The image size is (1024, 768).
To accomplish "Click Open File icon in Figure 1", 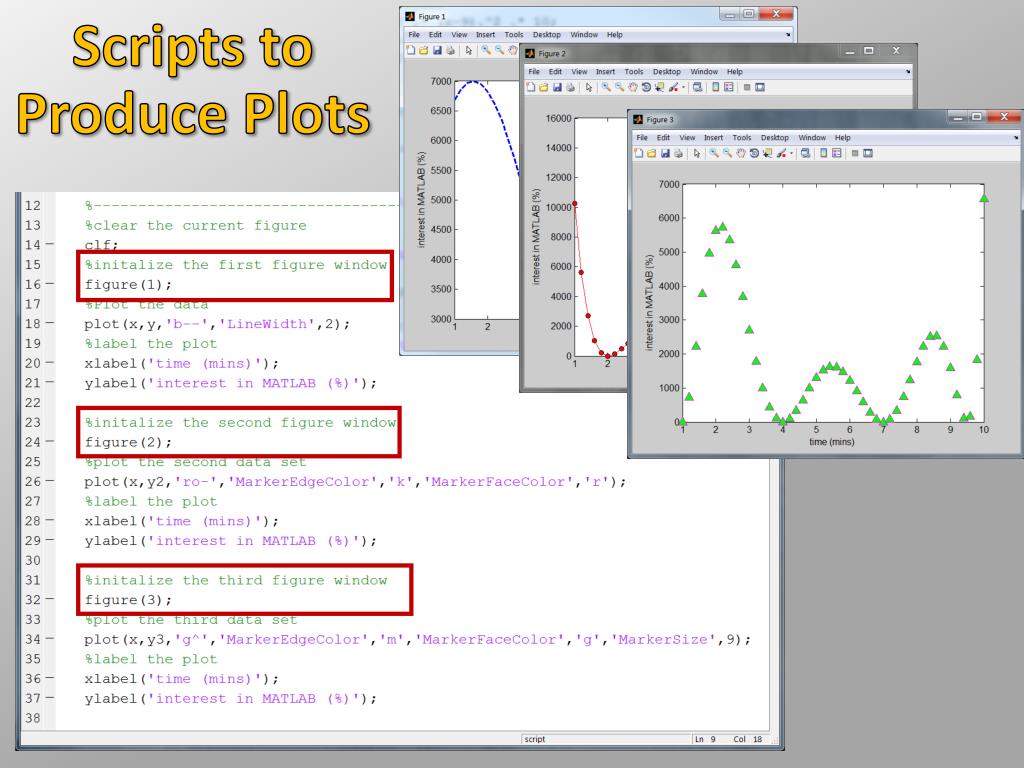I will [424, 50].
